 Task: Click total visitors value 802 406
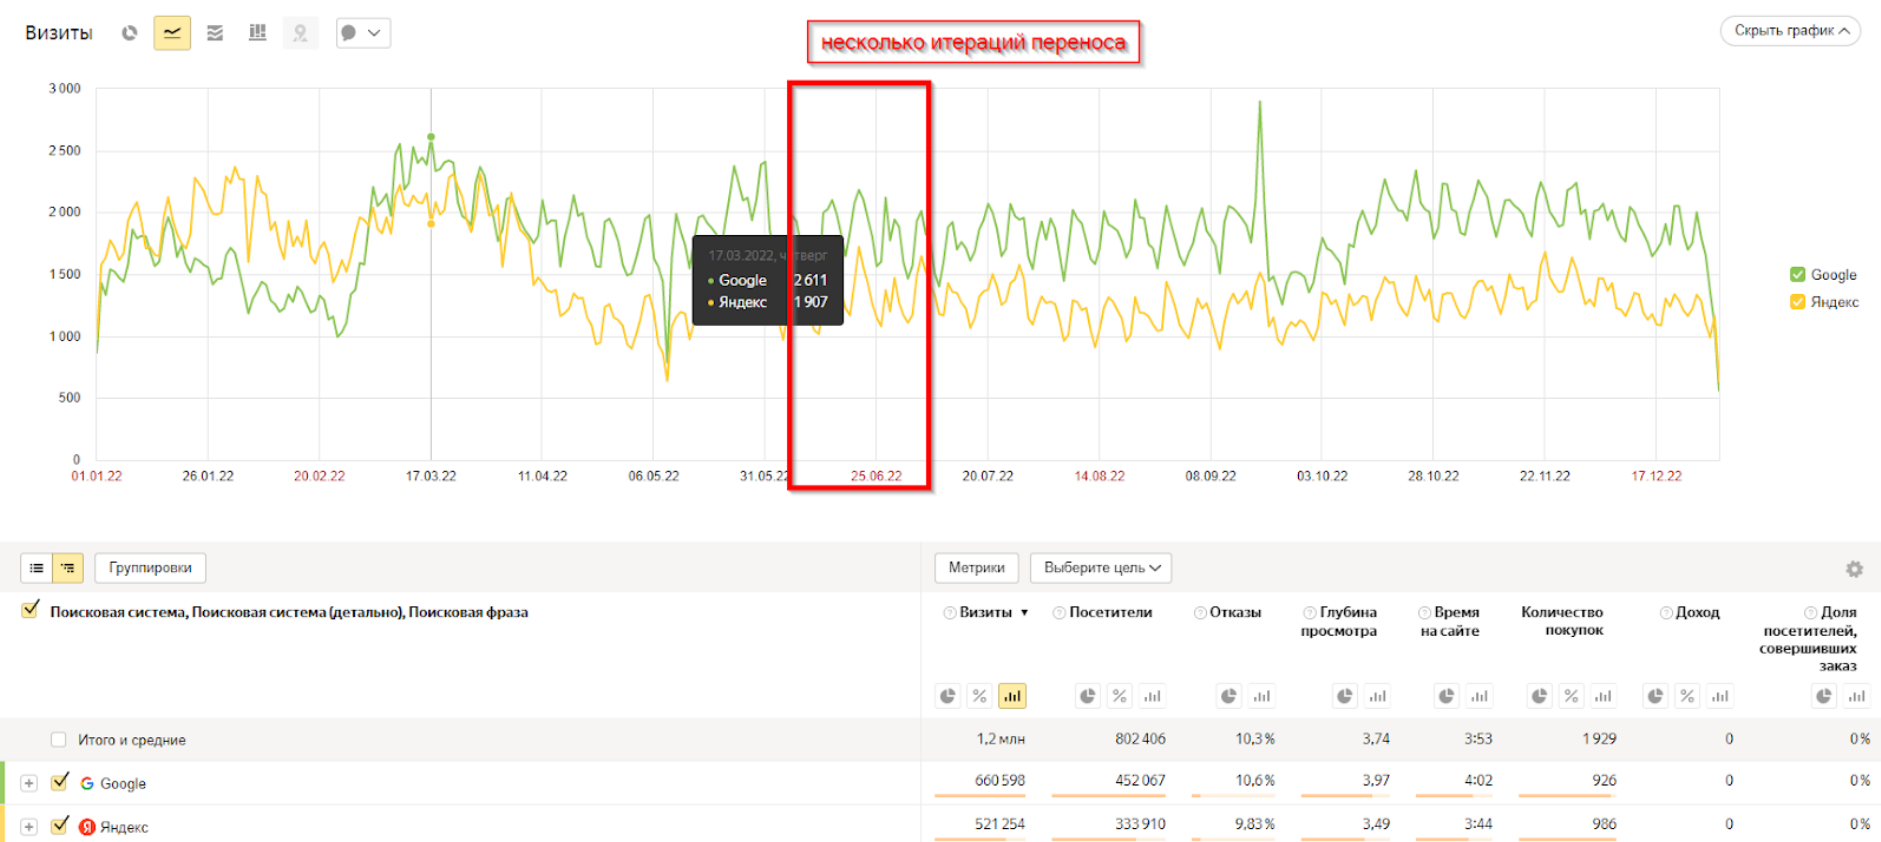coord(1140,739)
